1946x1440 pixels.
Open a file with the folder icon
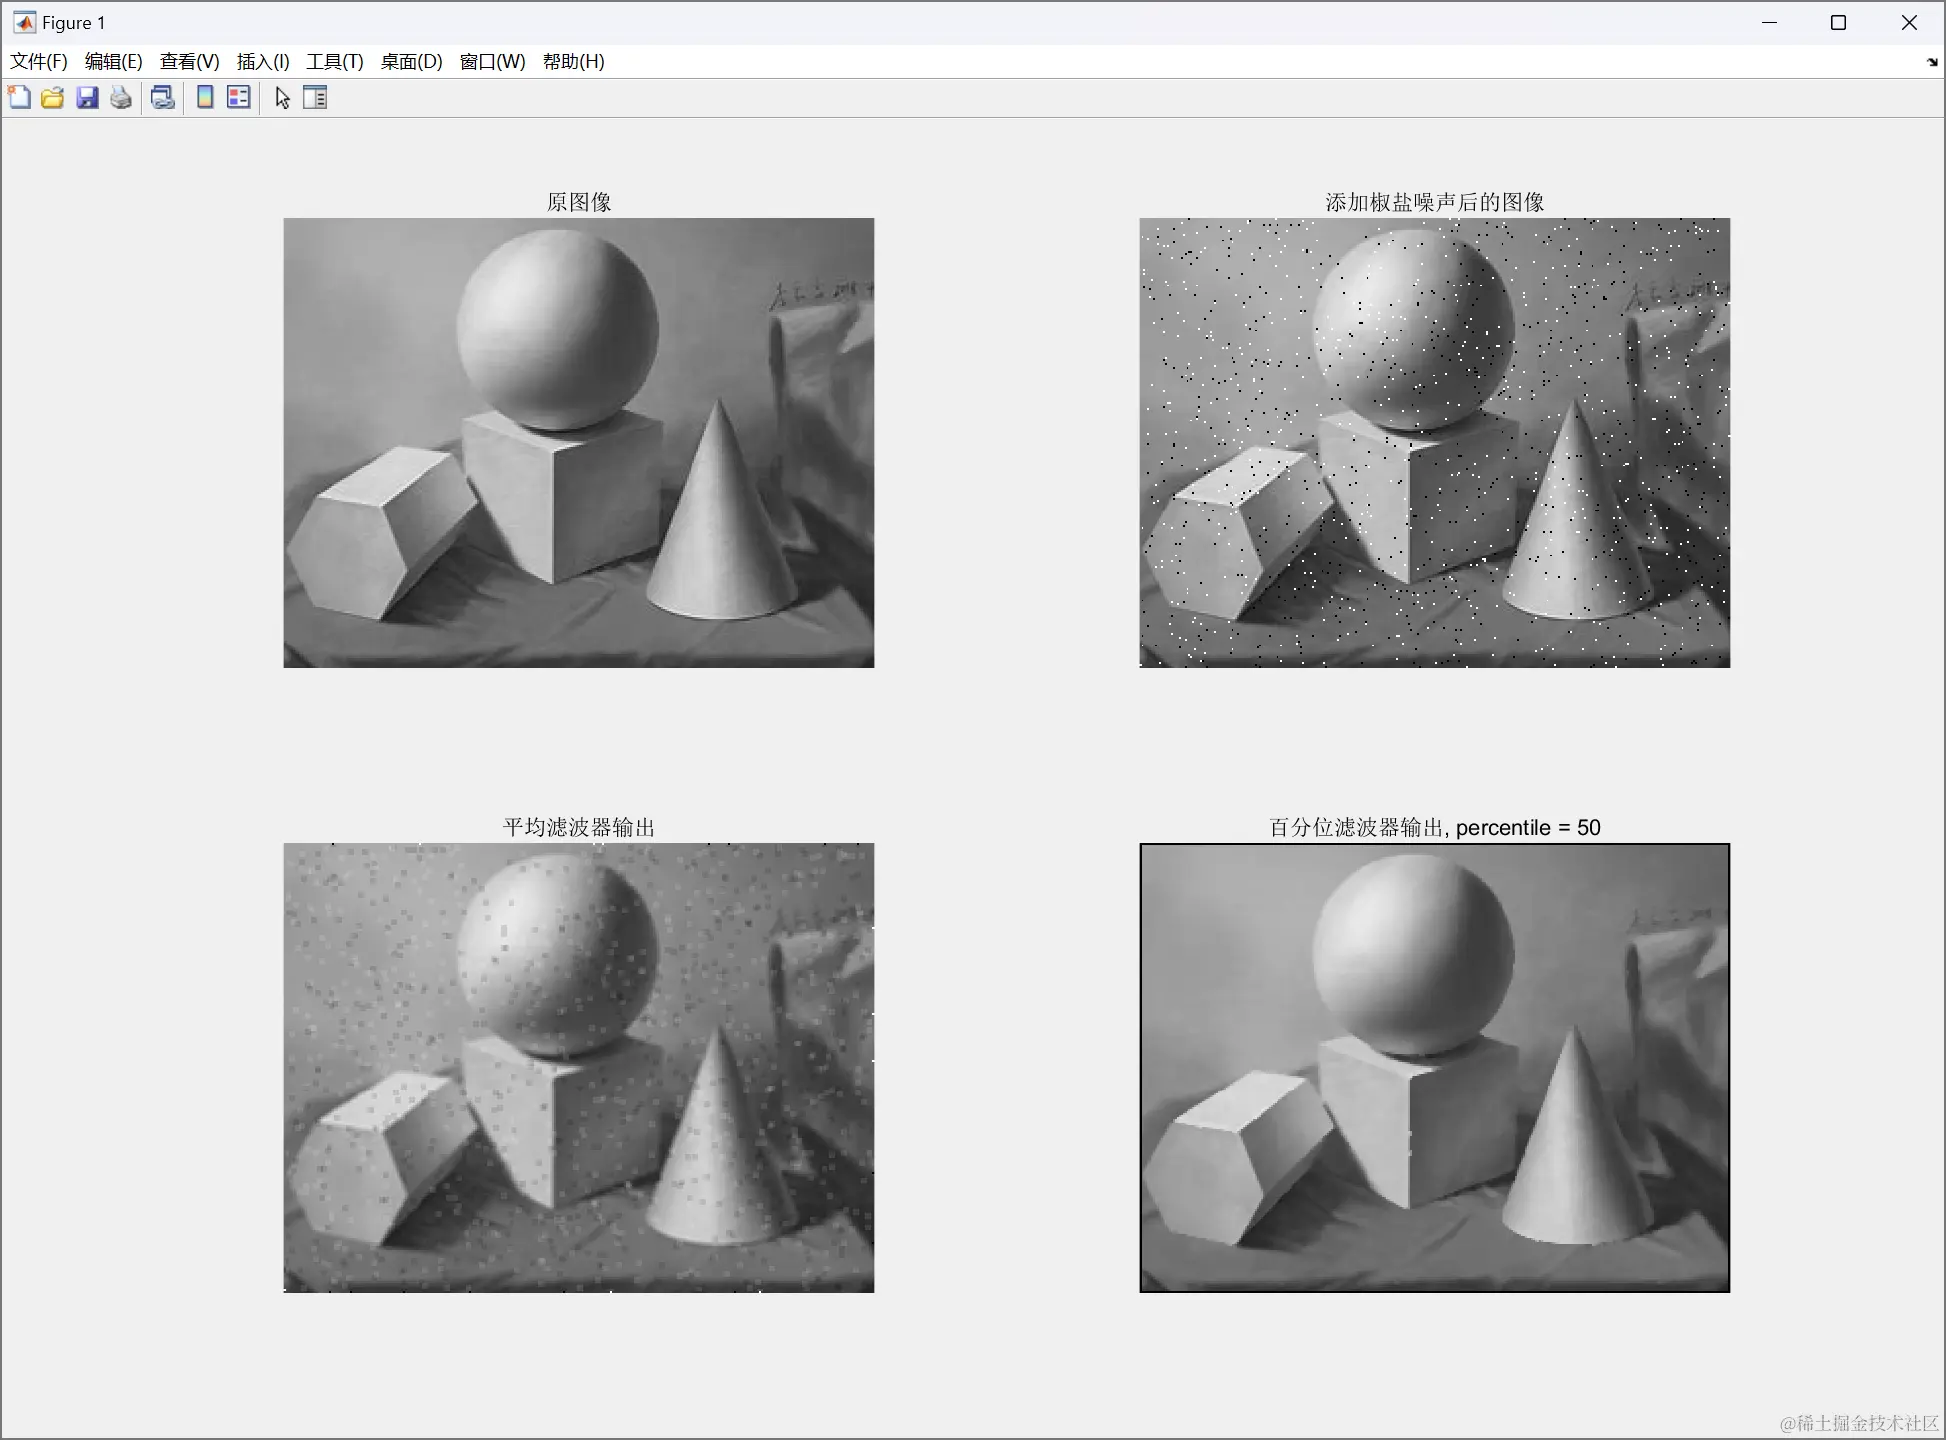[53, 98]
